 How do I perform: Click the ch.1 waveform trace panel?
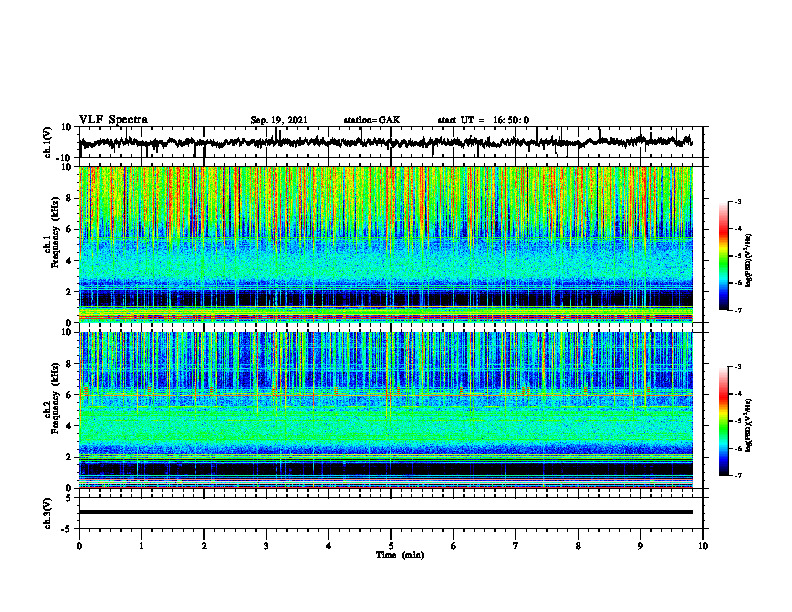390,142
